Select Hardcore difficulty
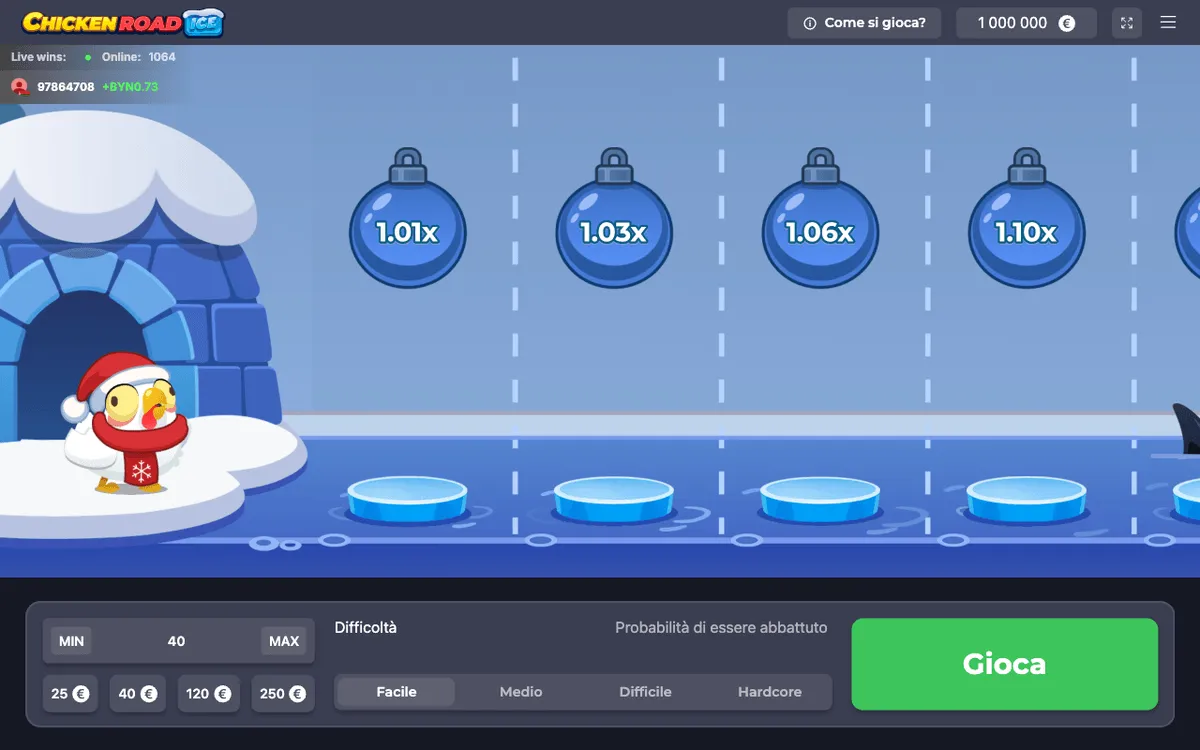This screenshot has height=750, width=1200. (x=770, y=692)
